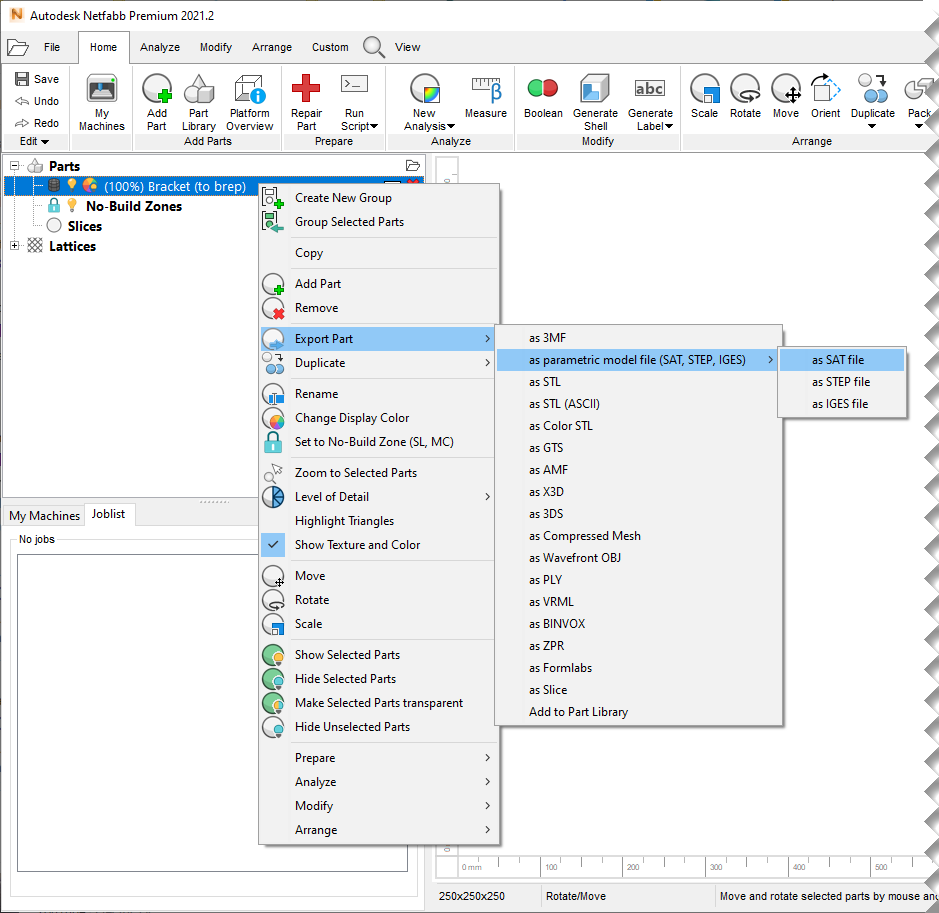The height and width of the screenshot is (913, 939).
Task: Click the magnifier search icon beside View
Action: (x=374, y=47)
